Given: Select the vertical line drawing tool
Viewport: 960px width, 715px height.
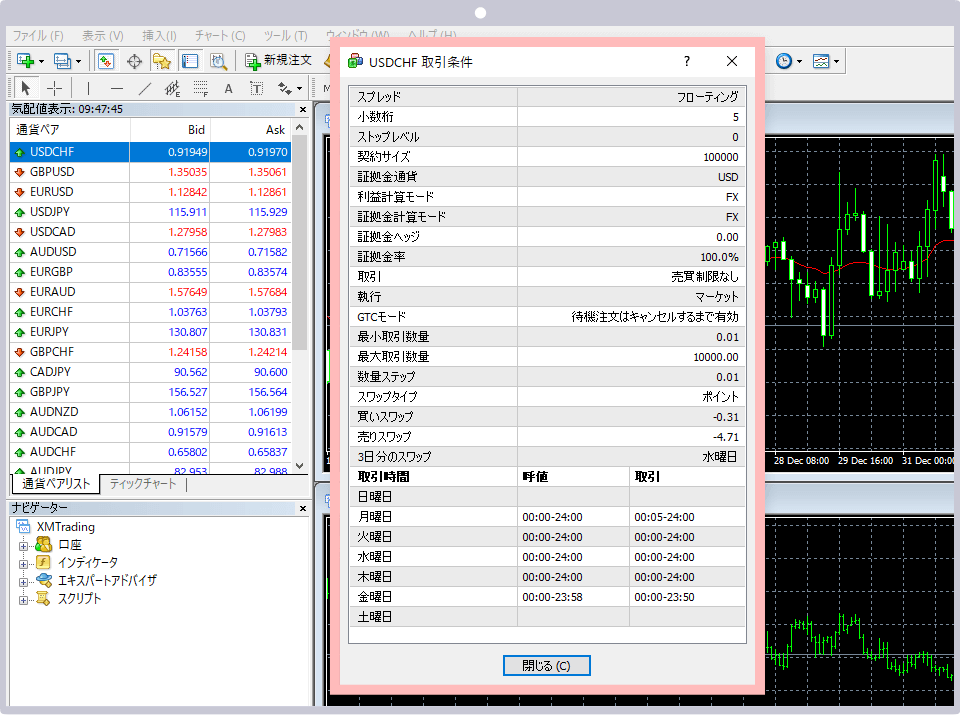Looking at the screenshot, I should coord(88,88).
